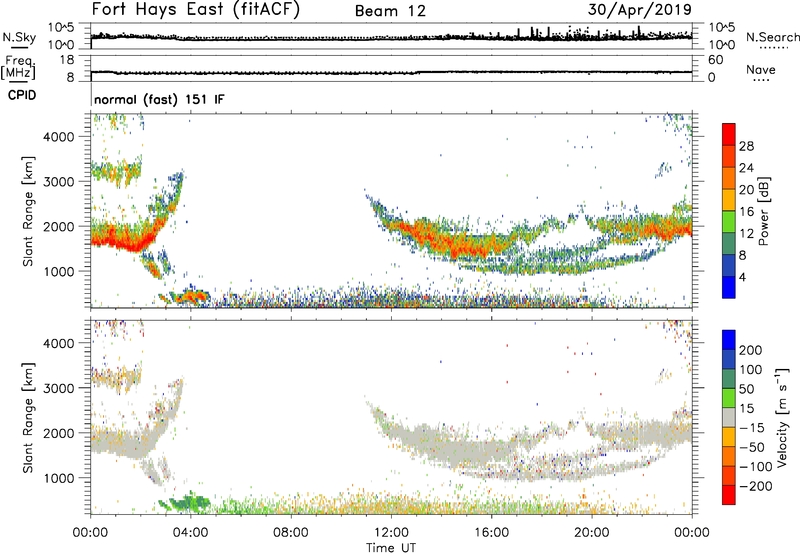Viewport: 800px width, 554px height.
Task: Click the red top segment of Power colorbar
Action: [x=729, y=134]
